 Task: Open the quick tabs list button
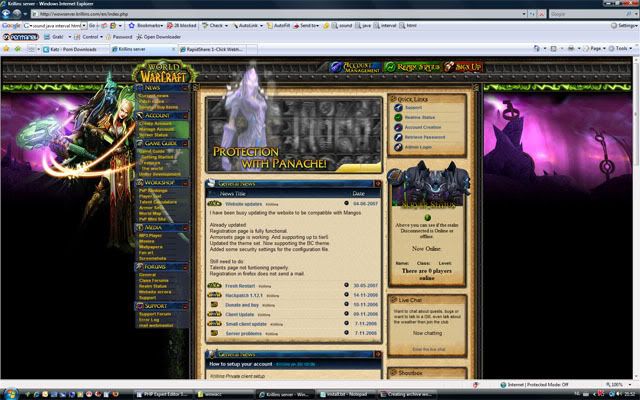click(x=31, y=49)
